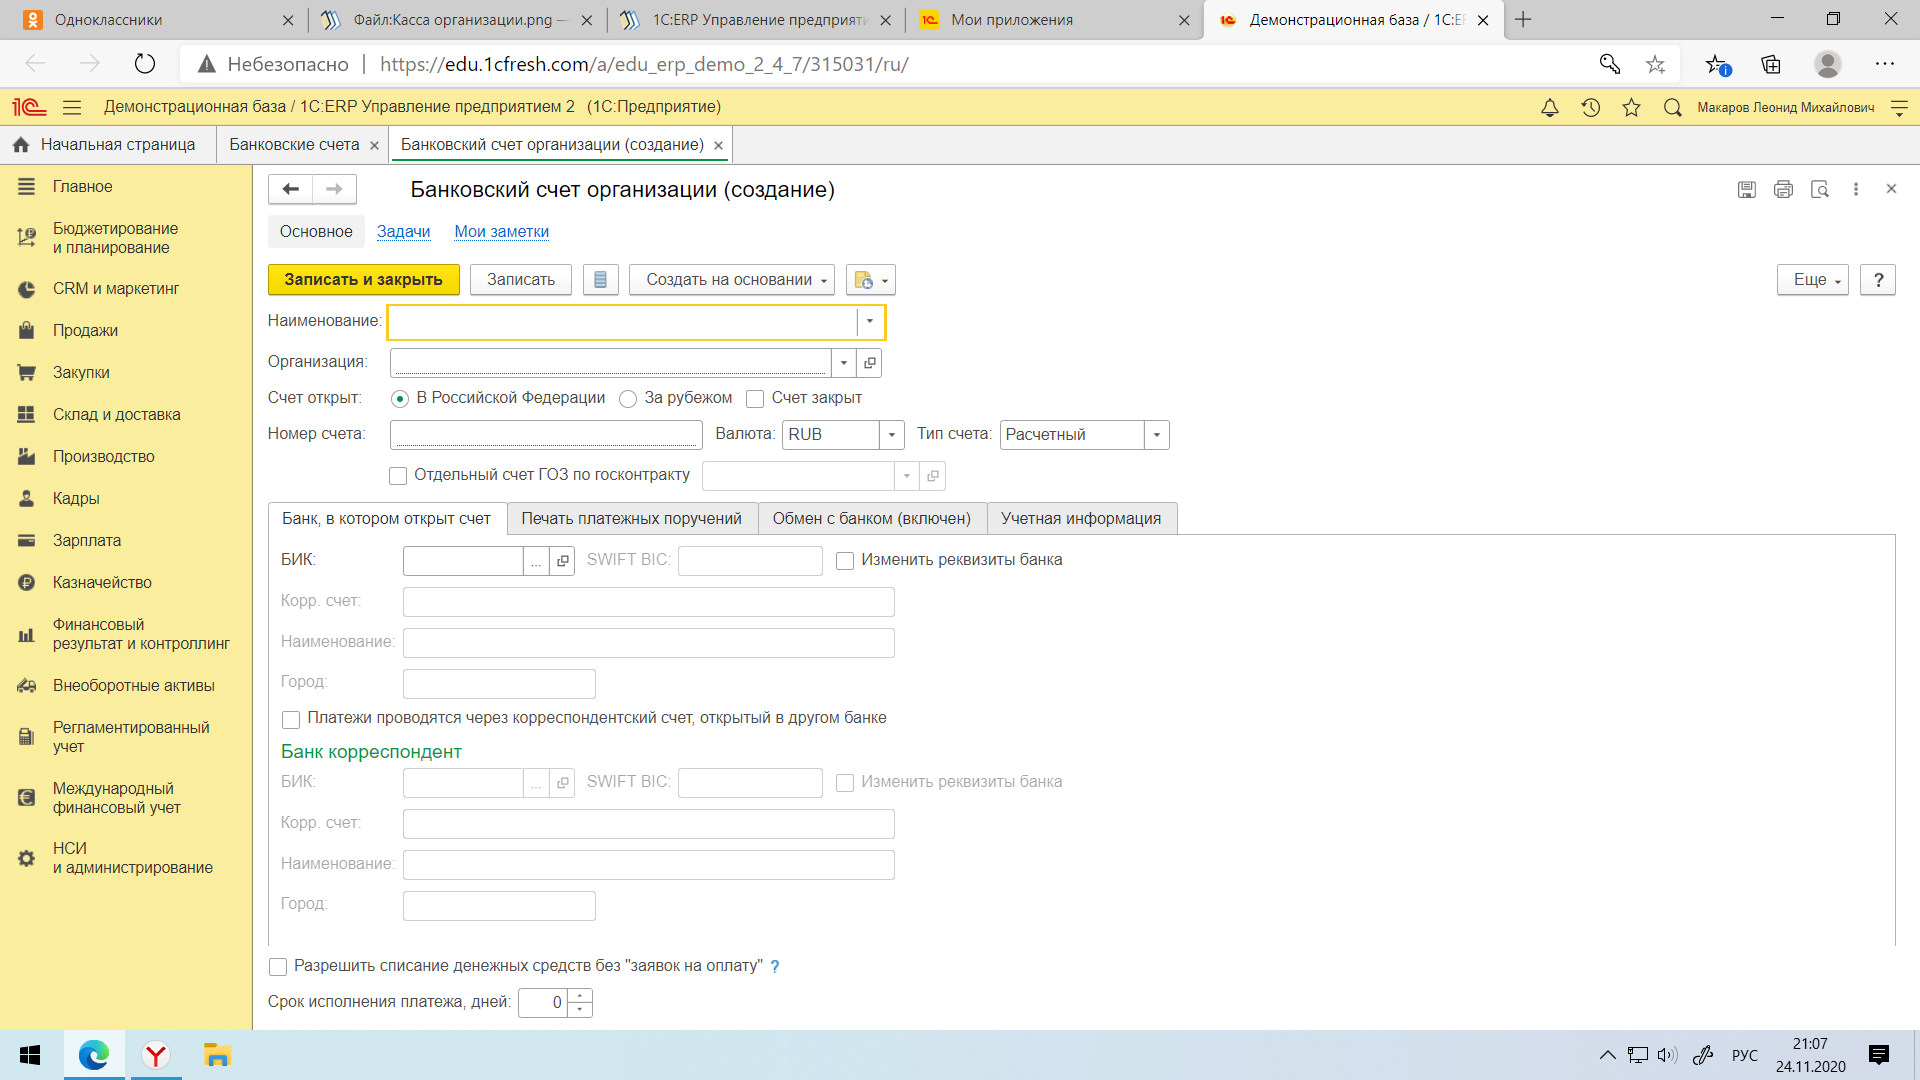Click Записать и закрыть button
Screen dimensions: 1920x1080
click(363, 280)
